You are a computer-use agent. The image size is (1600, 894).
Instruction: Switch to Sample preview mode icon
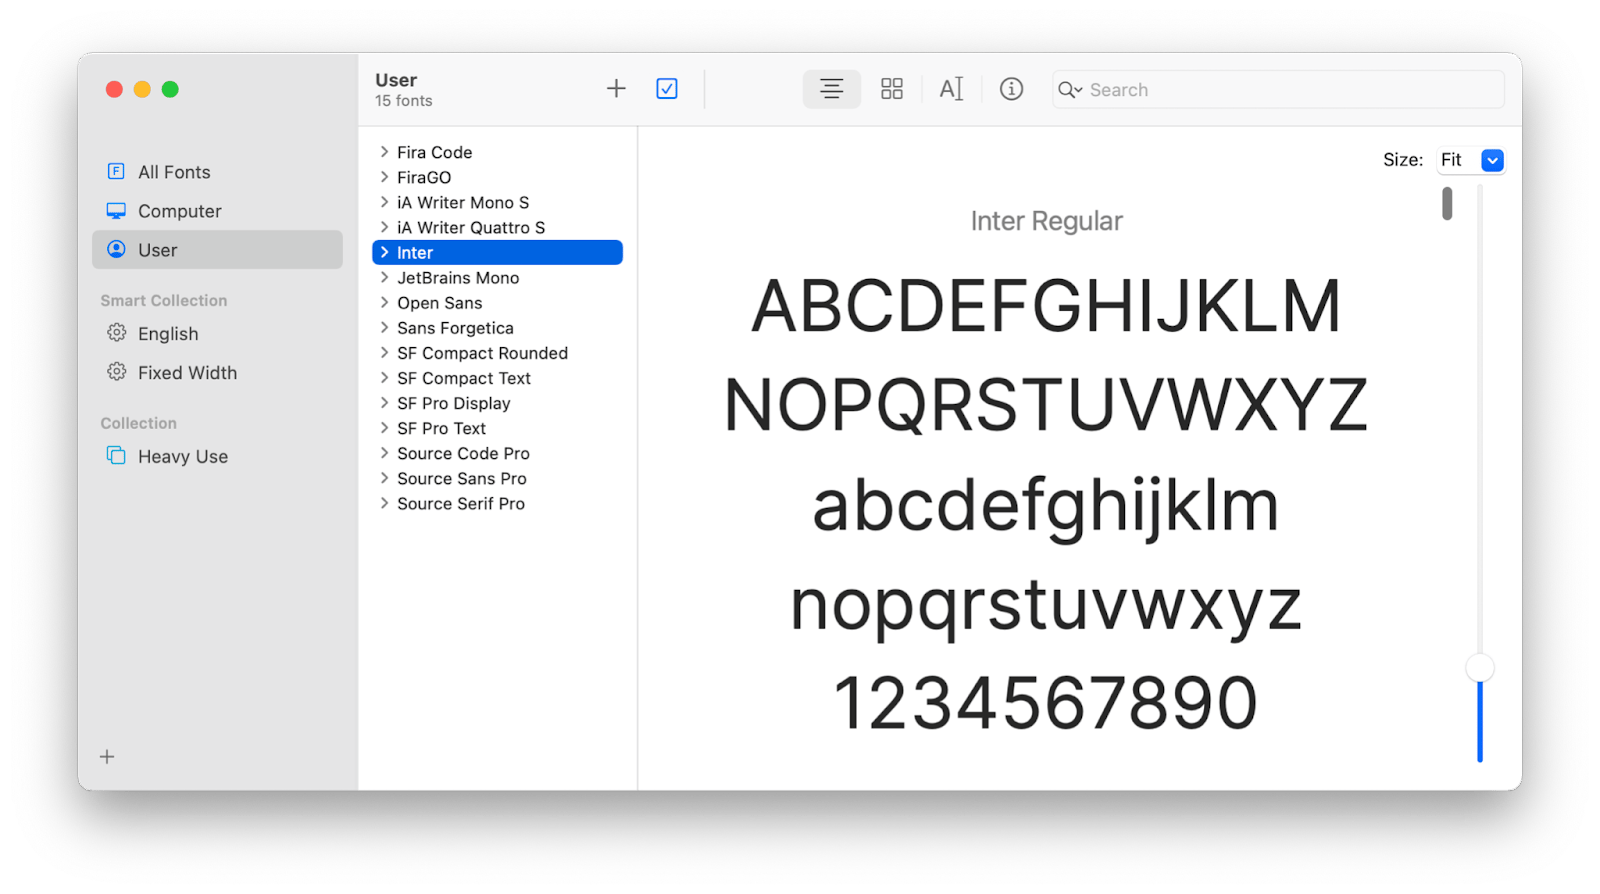click(831, 89)
